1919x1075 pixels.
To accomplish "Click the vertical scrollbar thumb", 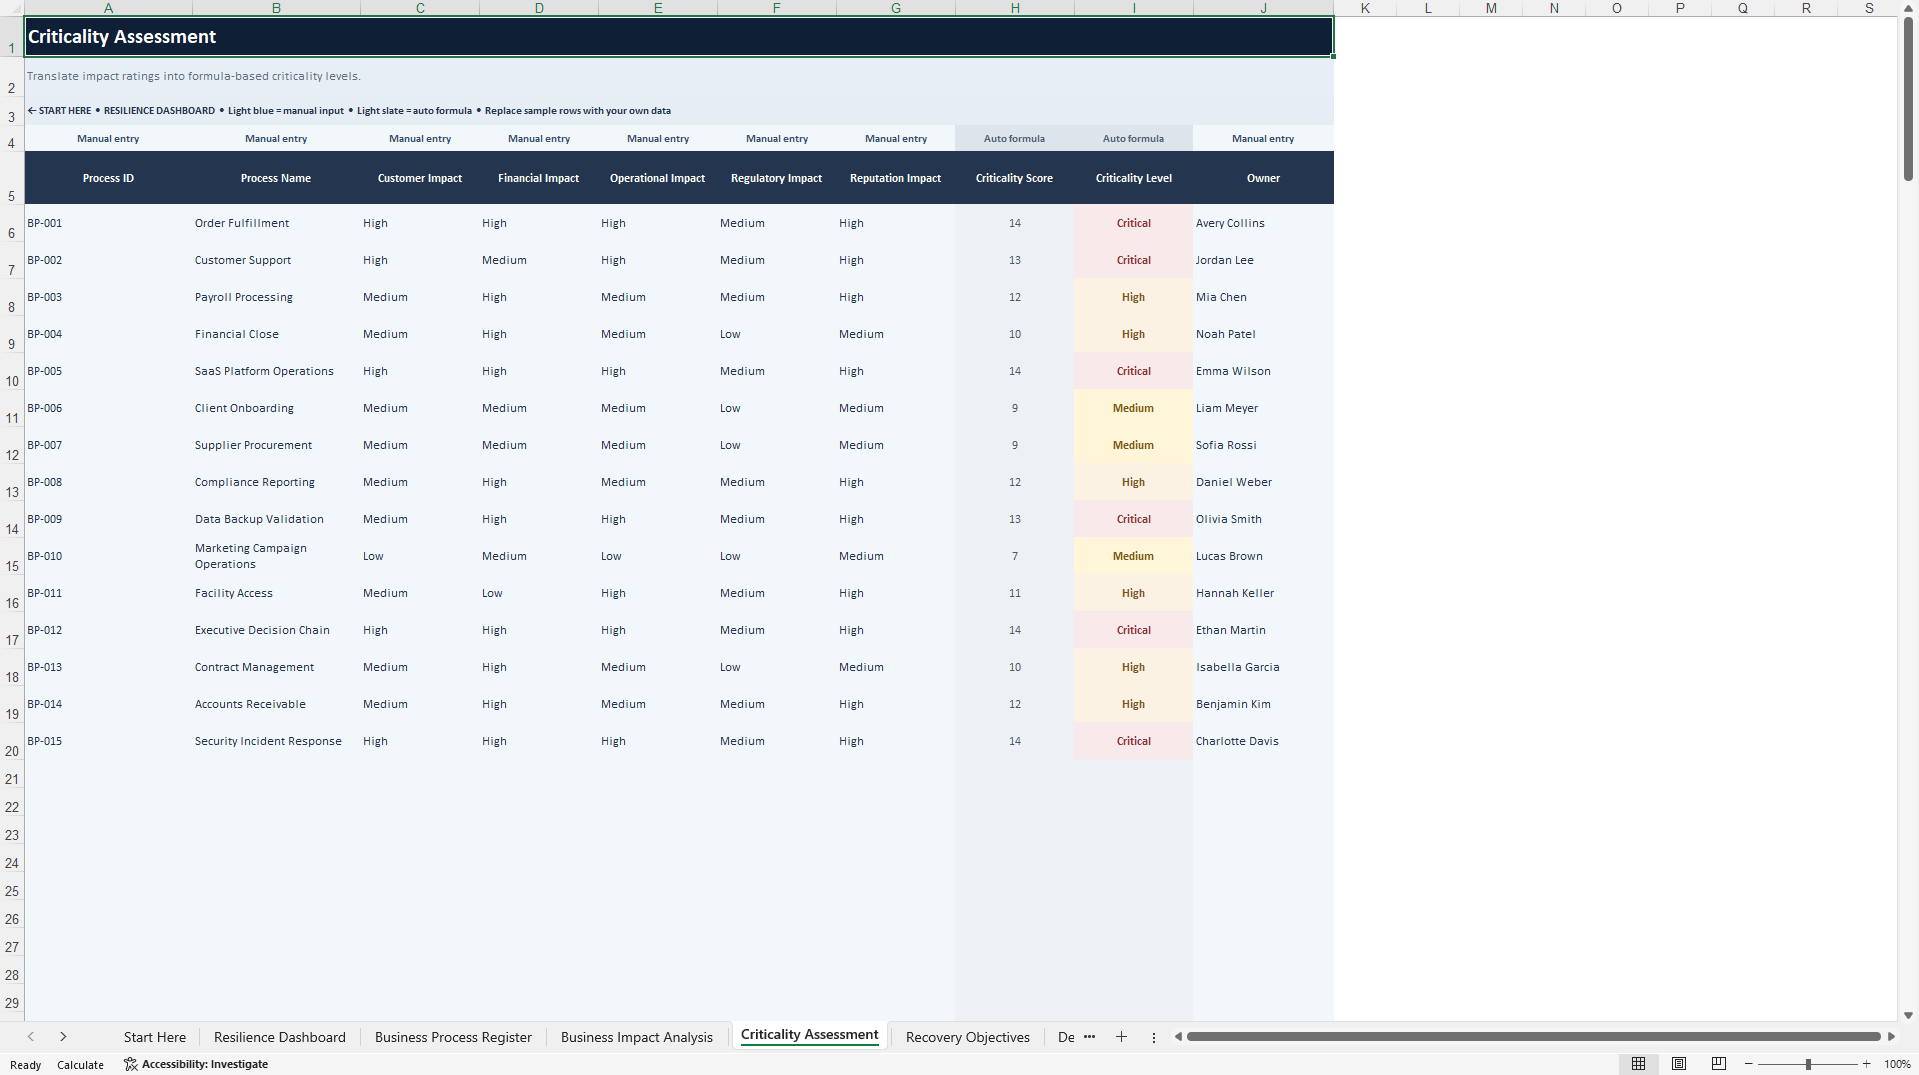I will point(1908,99).
